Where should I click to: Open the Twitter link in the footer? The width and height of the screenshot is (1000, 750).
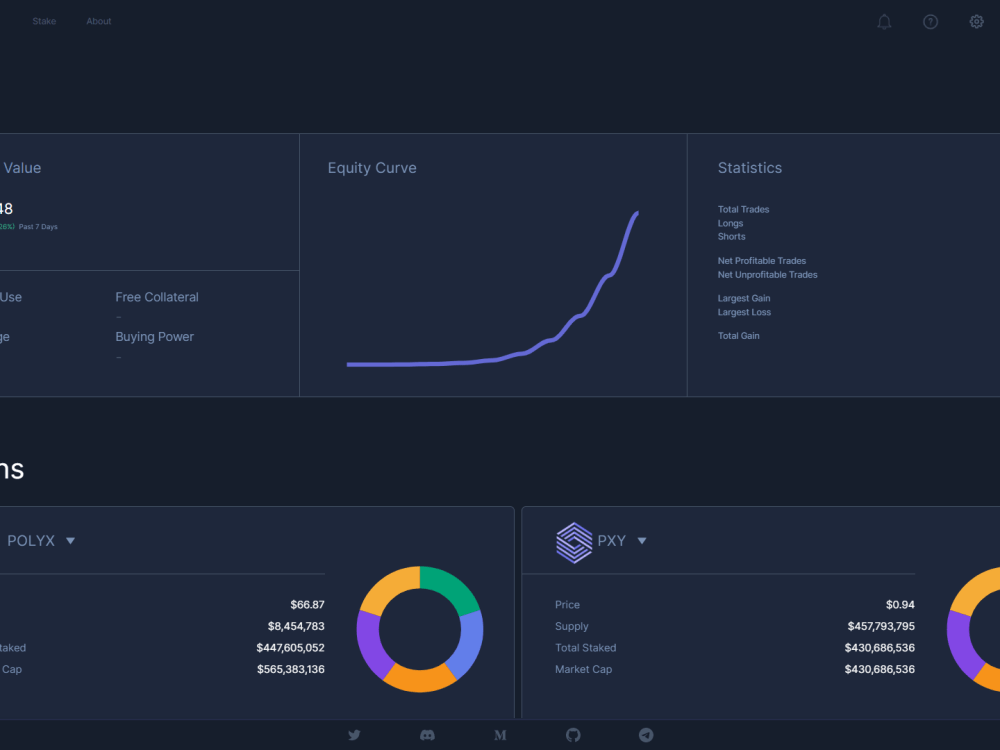pos(354,735)
